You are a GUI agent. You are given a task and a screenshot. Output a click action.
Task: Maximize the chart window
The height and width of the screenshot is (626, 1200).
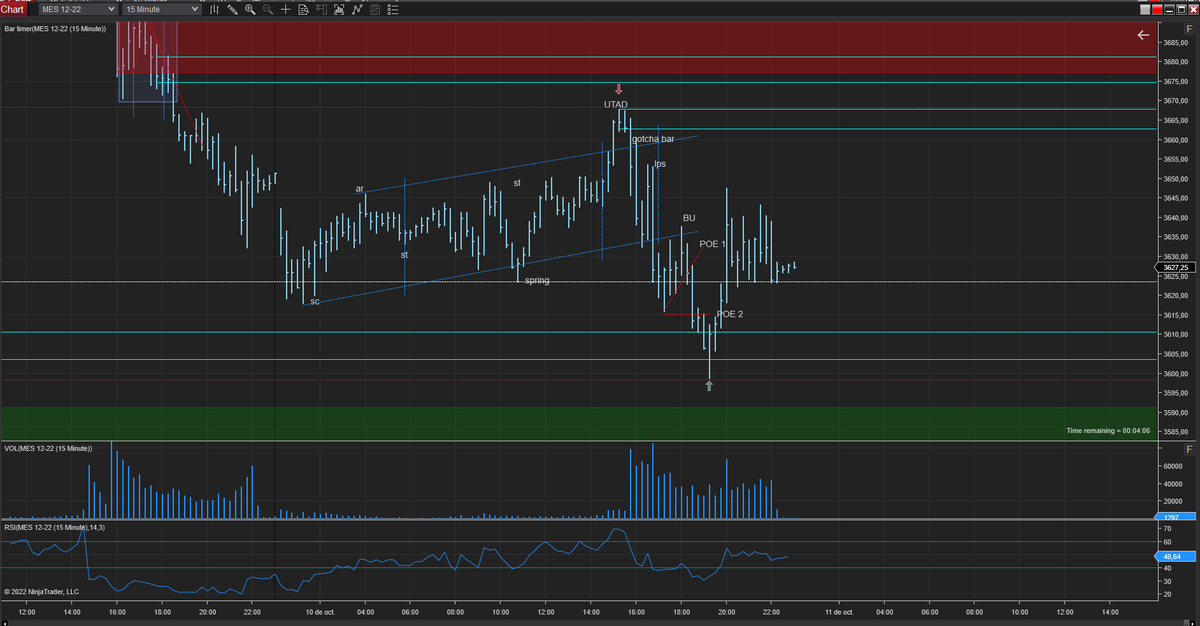click(x=1182, y=9)
